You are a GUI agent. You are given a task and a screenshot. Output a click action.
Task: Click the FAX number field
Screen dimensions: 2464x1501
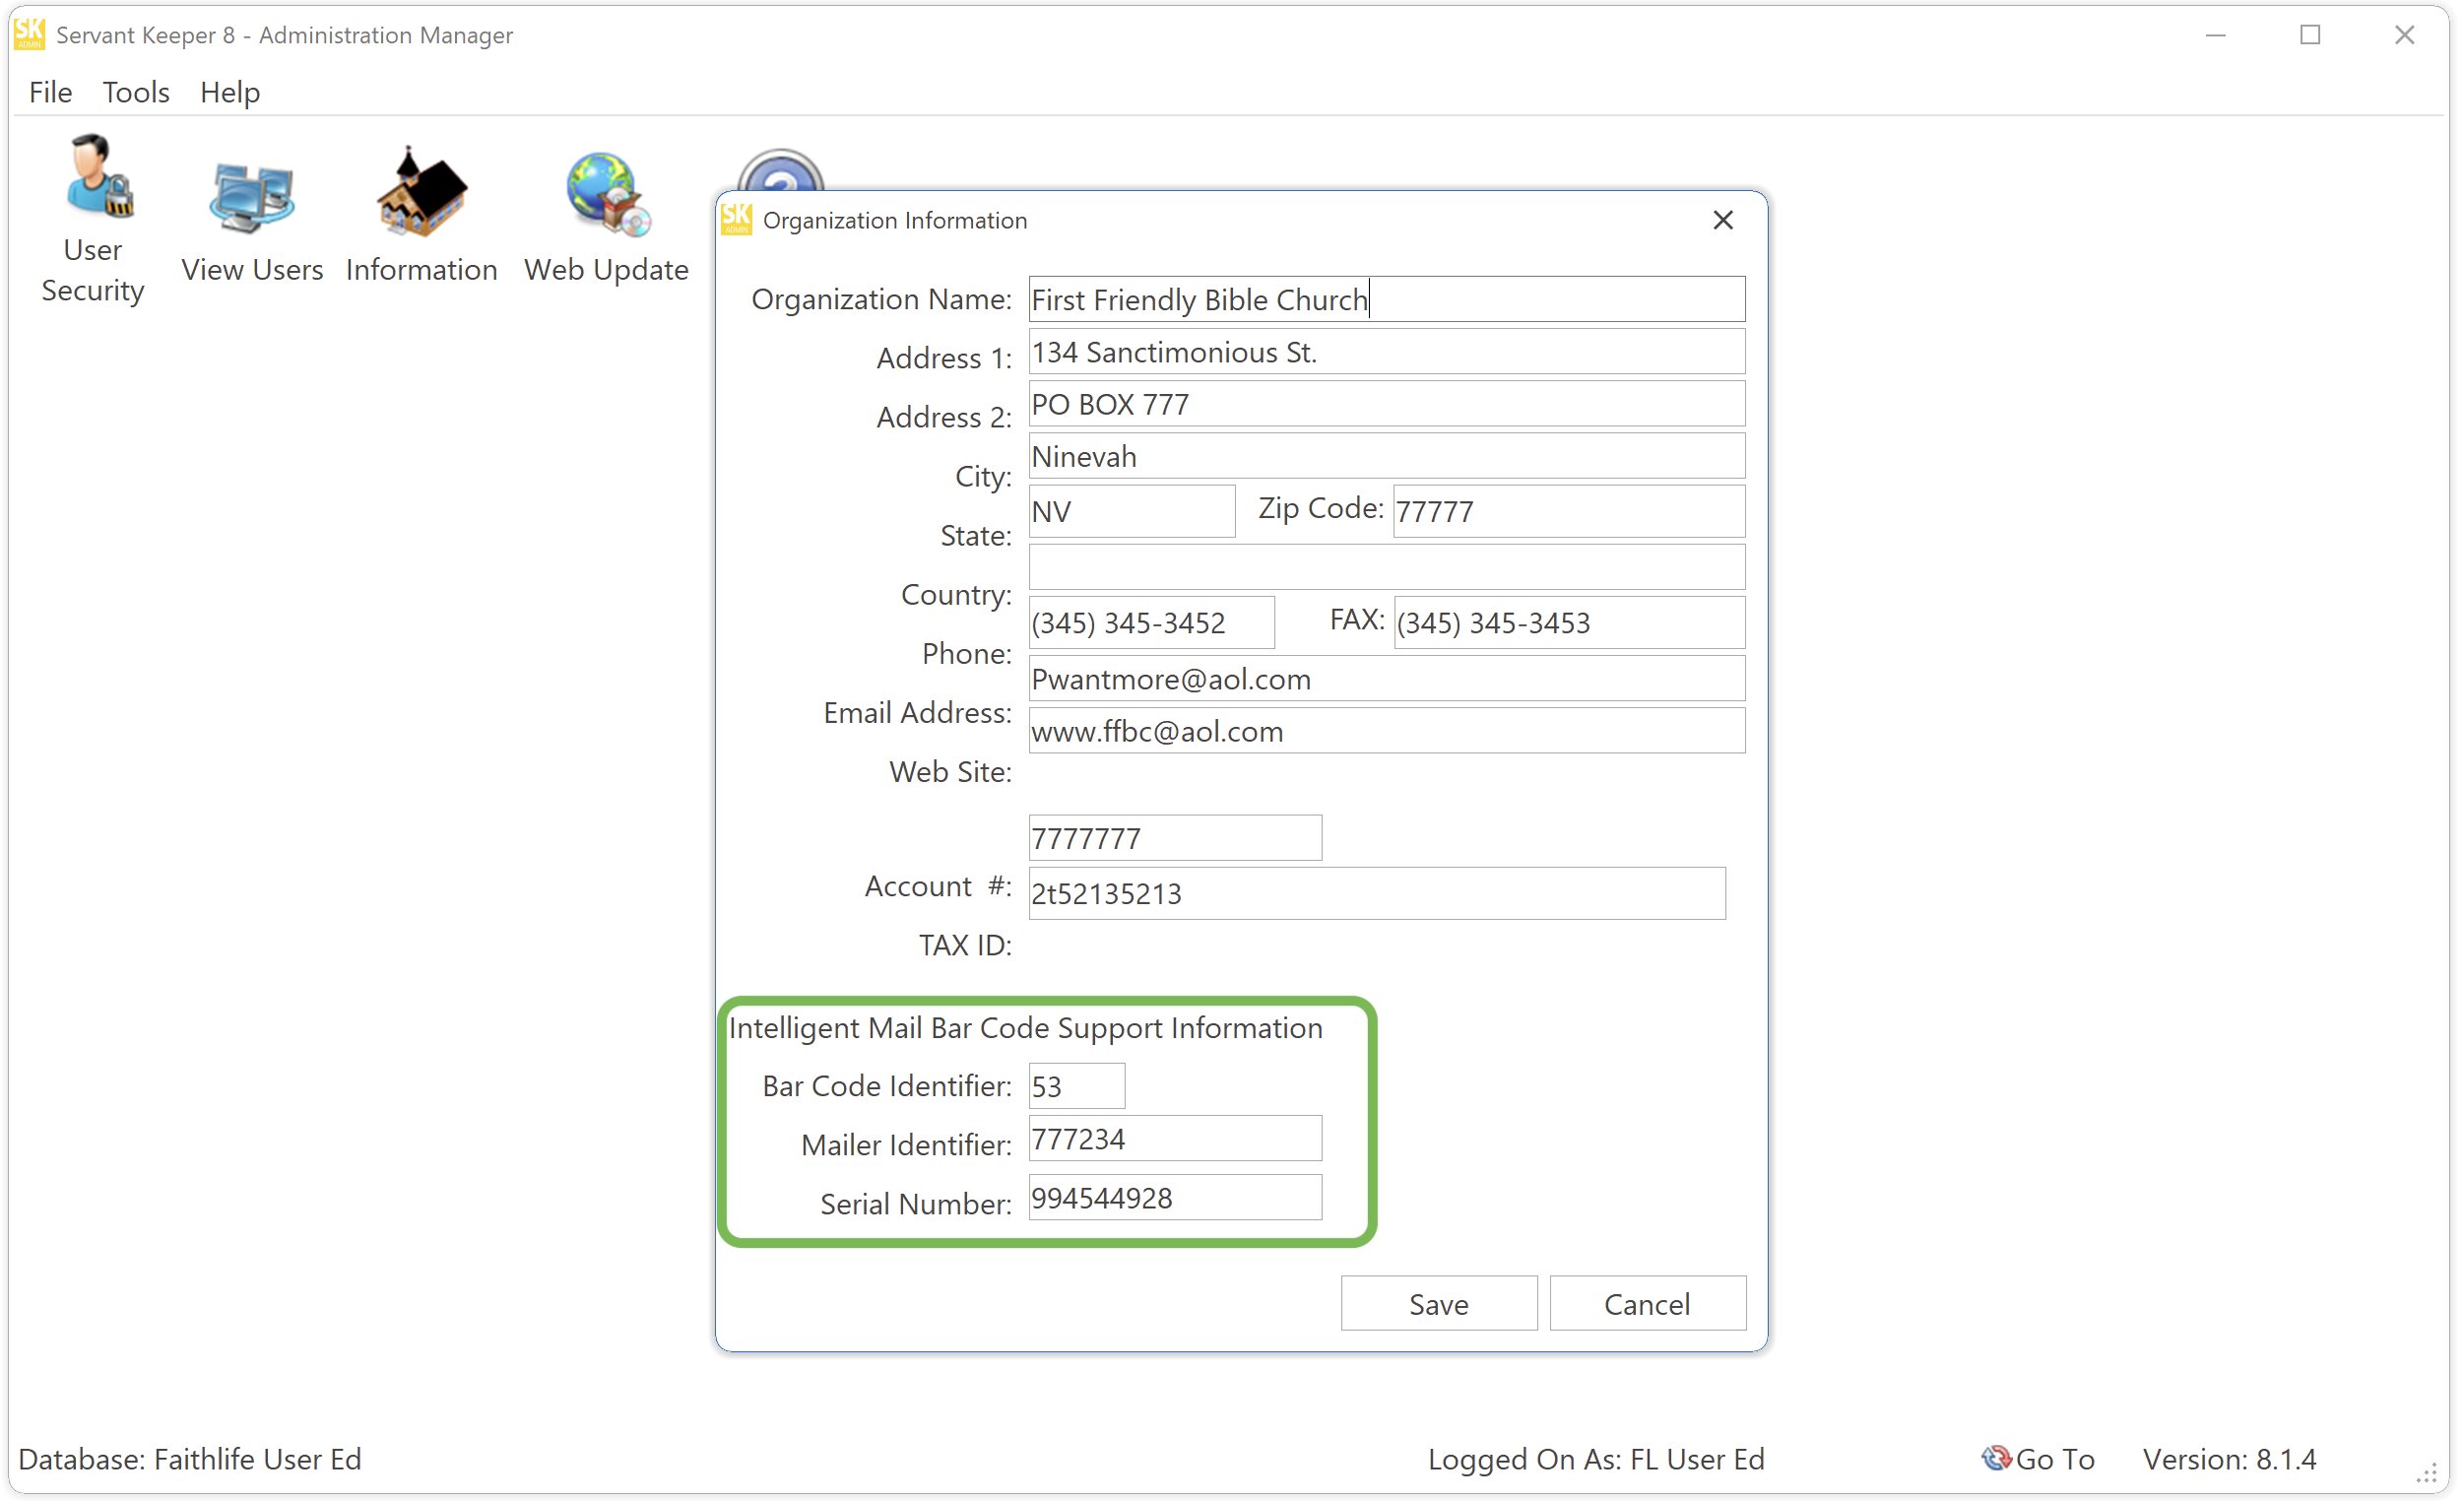1568,623
